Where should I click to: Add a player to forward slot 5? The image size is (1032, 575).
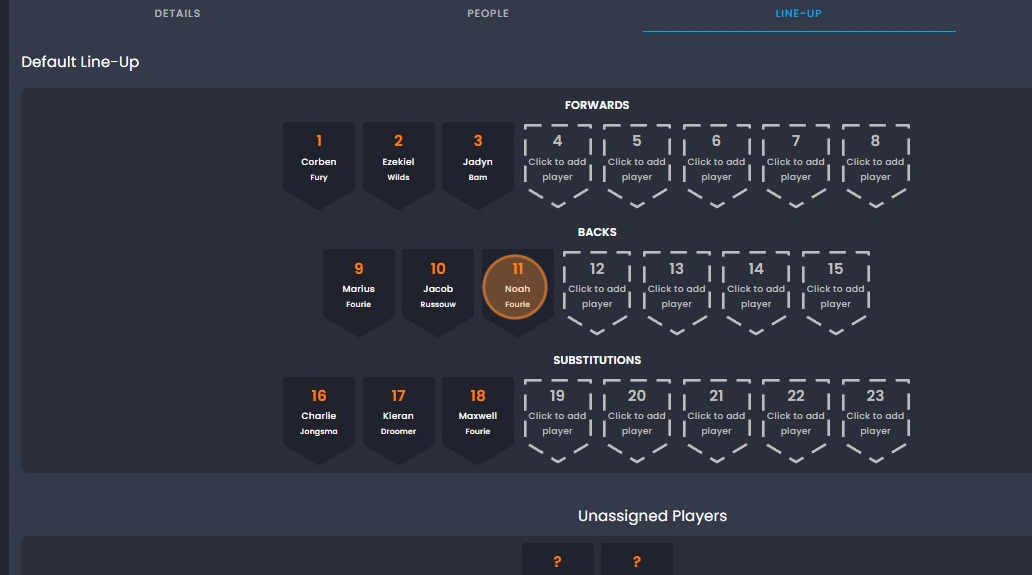(637, 165)
